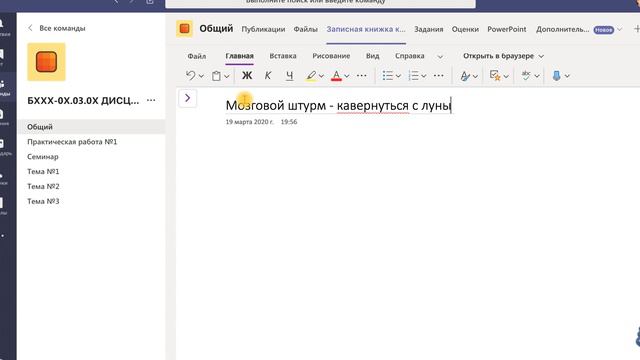
Task: Toggle bold formatting (Ж)
Action: pyautogui.click(x=247, y=76)
